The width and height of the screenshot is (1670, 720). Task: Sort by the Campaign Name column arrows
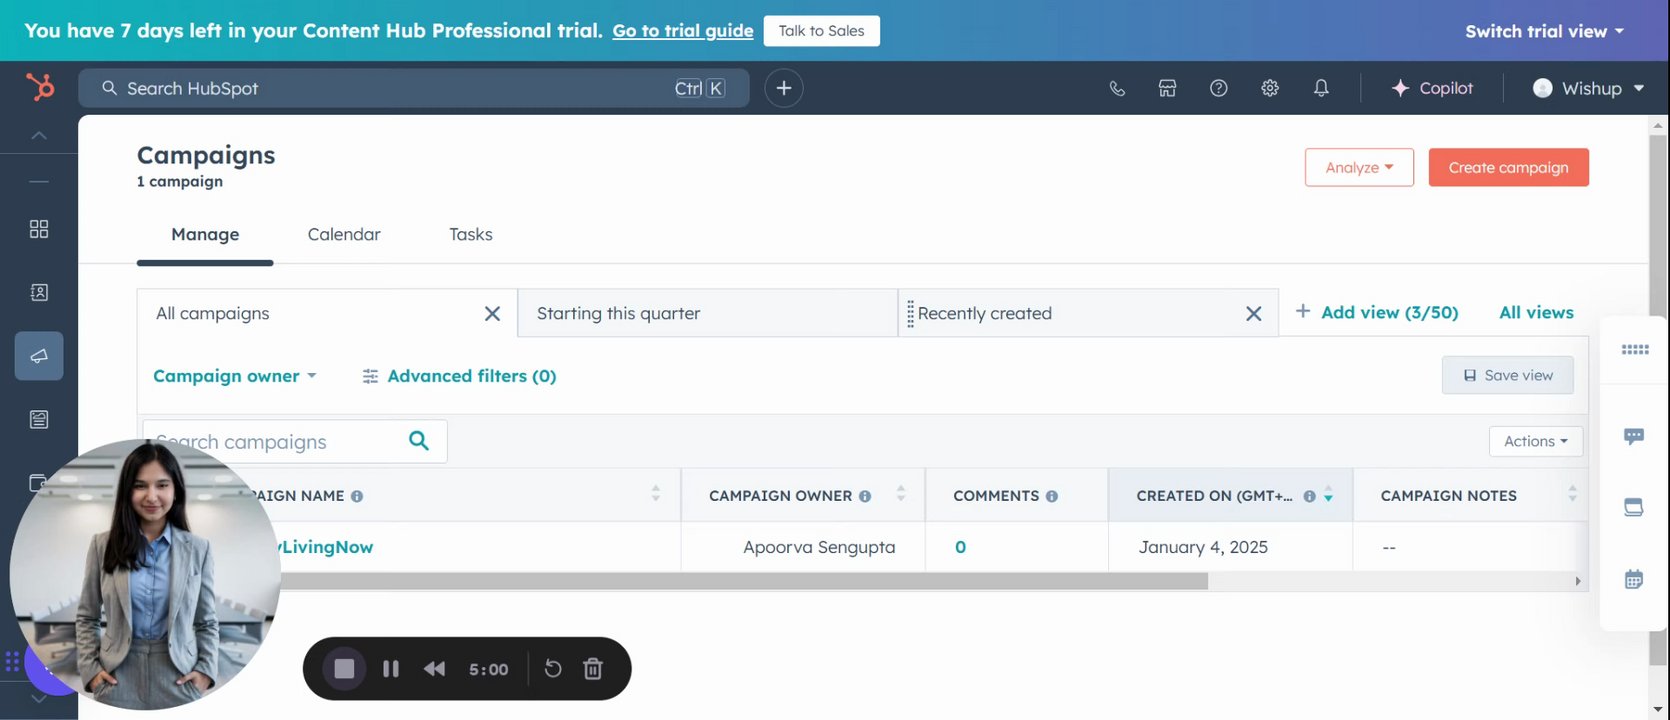point(656,493)
